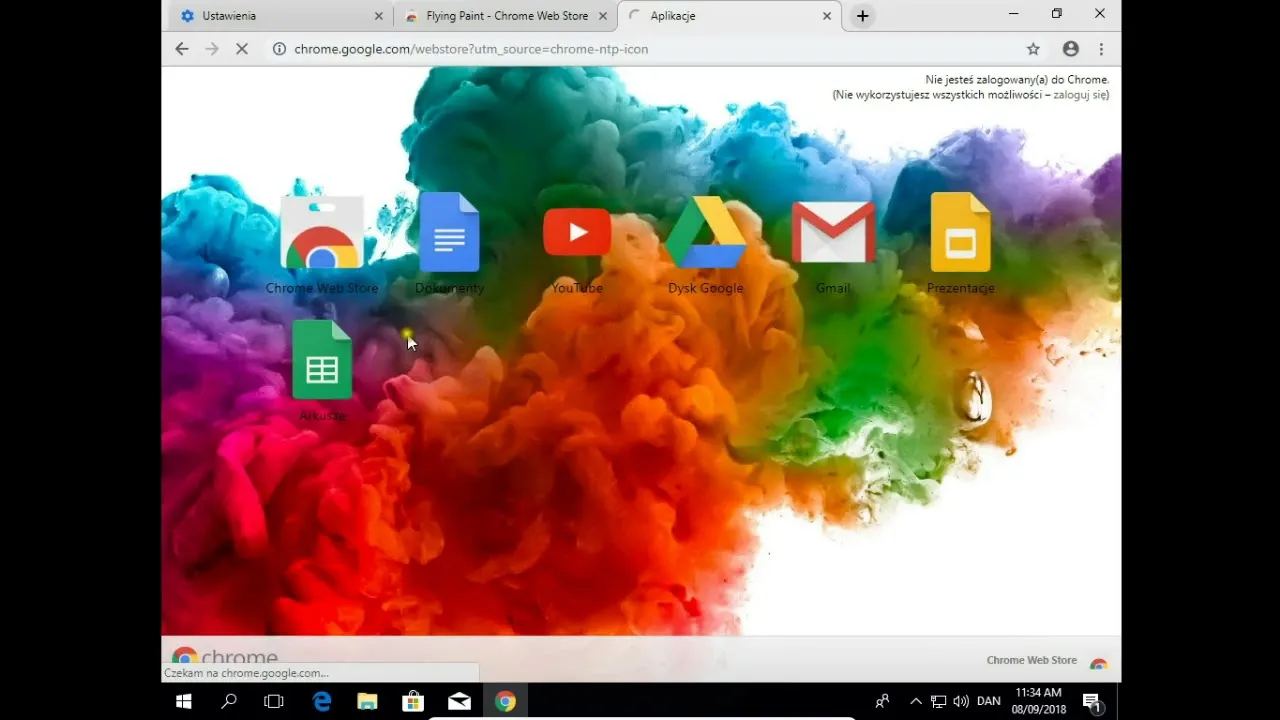1280x720 pixels.
Task: Switch to Flying Paint - Chrome Web Store tab
Action: click(505, 16)
